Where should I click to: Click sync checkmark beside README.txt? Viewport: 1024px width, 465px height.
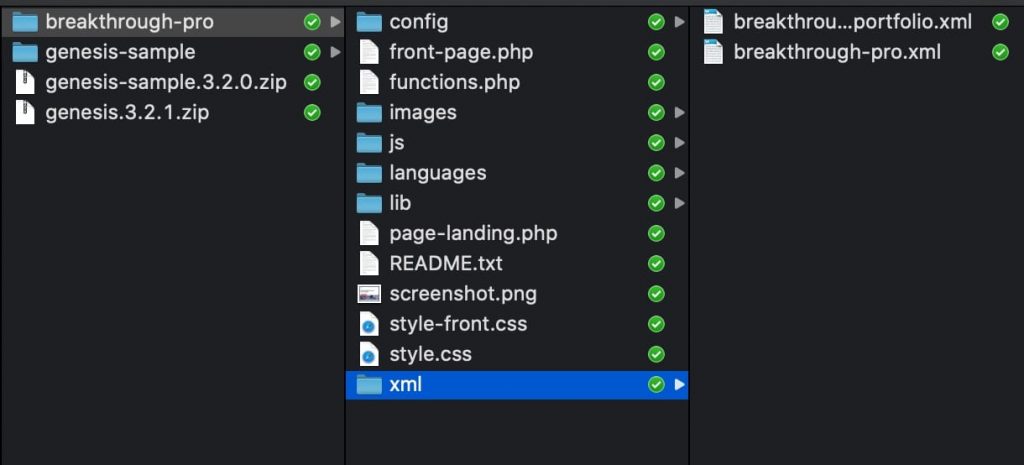(656, 264)
